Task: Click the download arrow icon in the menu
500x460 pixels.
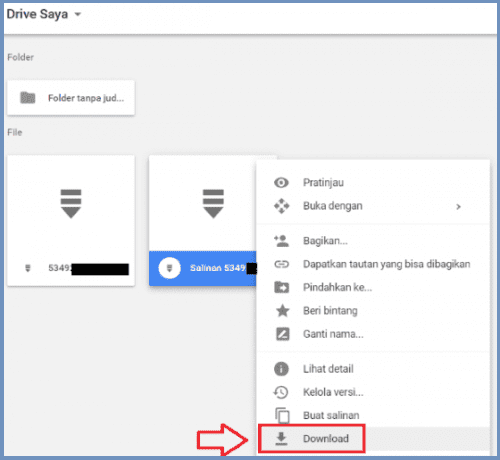Action: [281, 439]
